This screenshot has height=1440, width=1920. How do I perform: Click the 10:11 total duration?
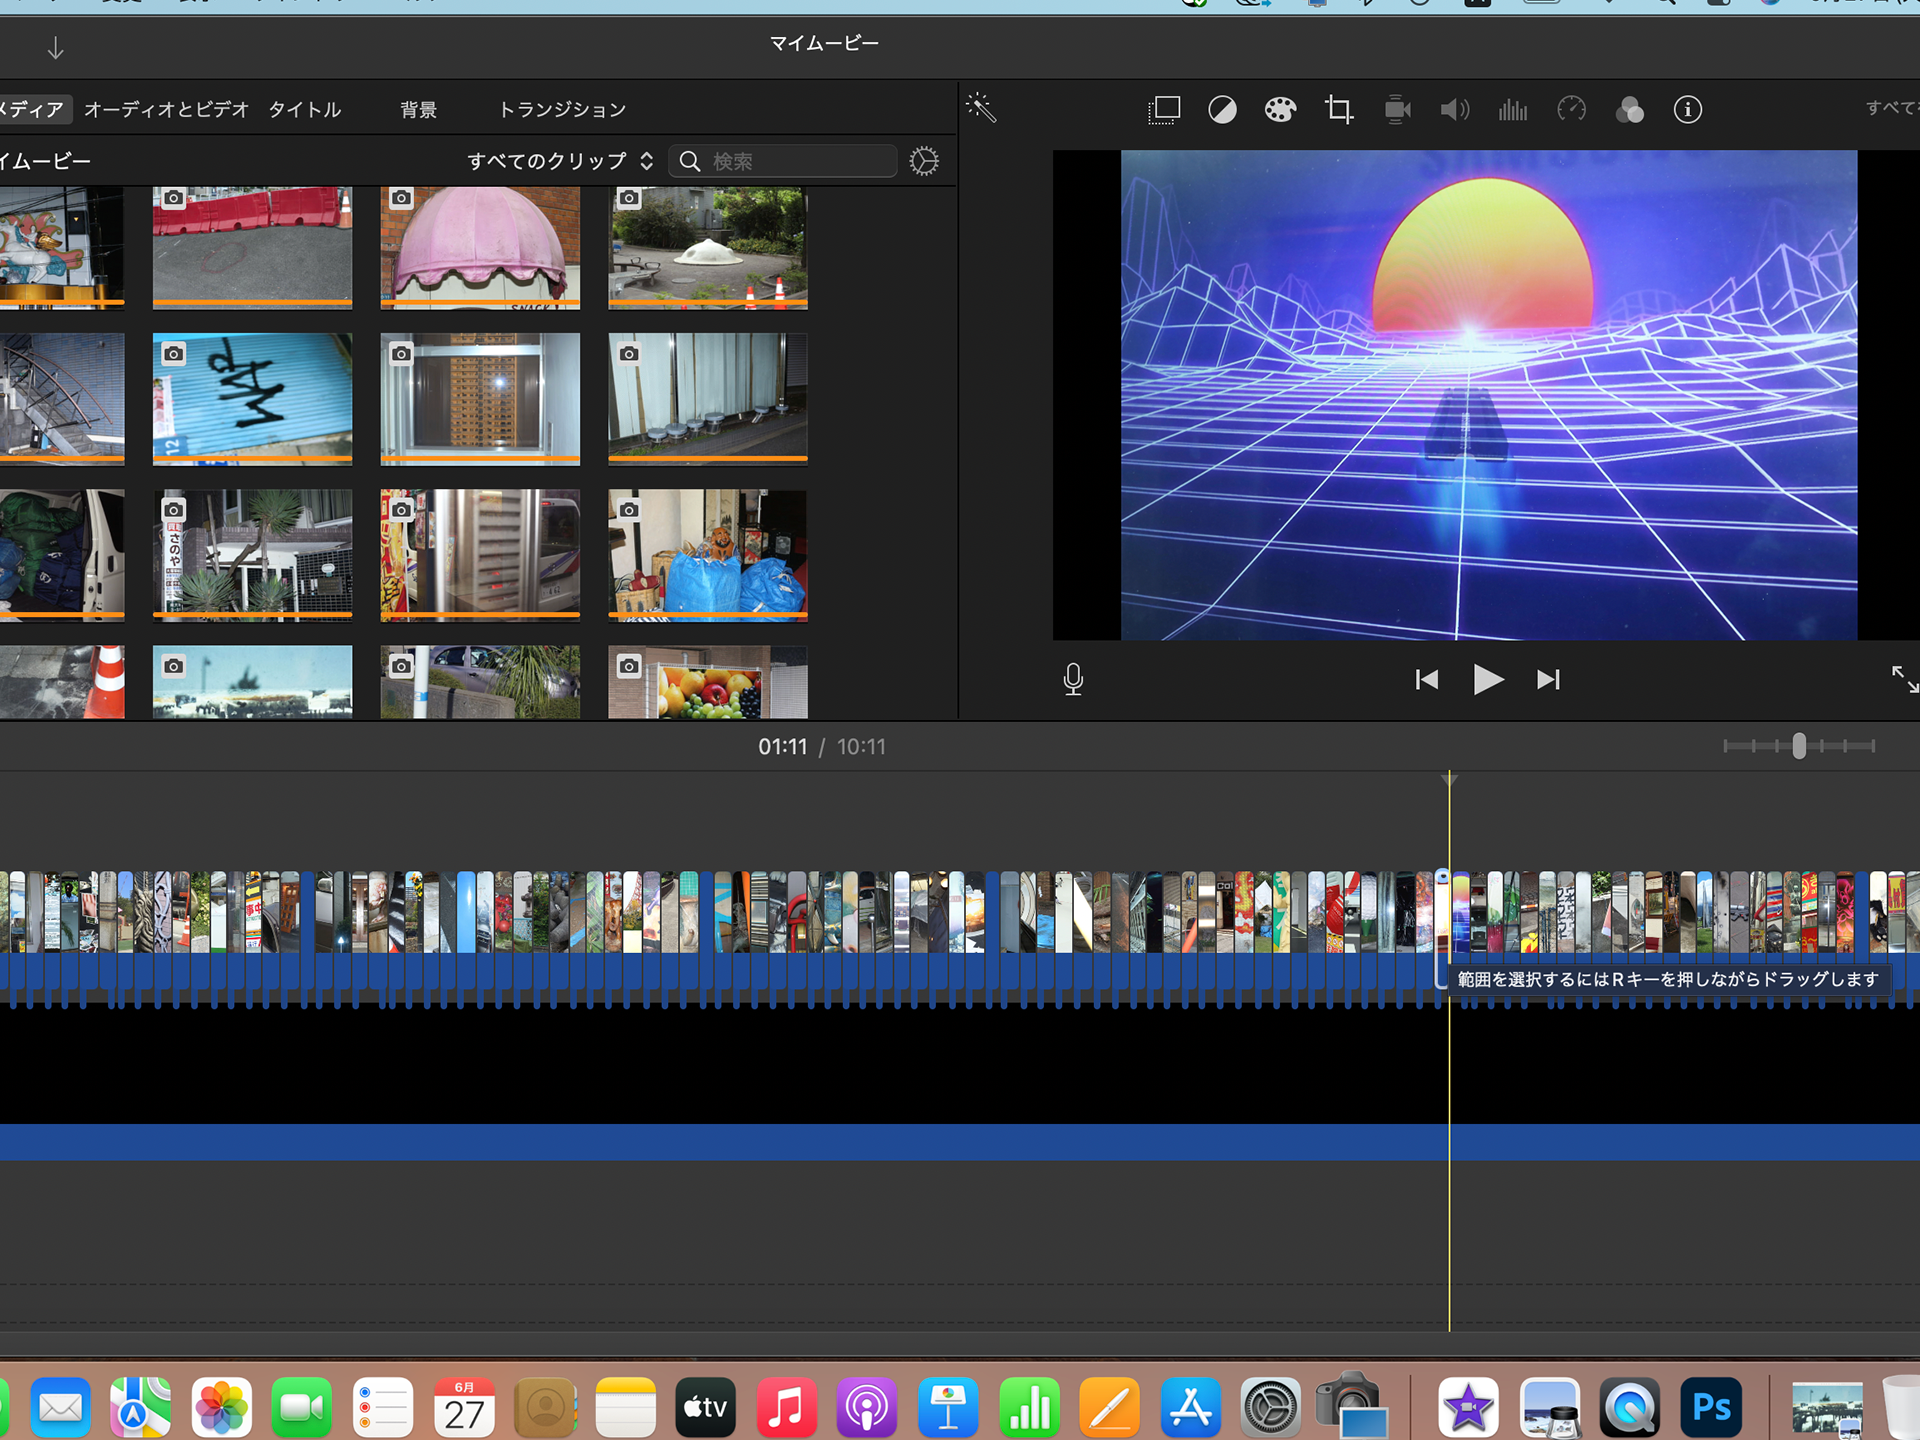tap(861, 747)
